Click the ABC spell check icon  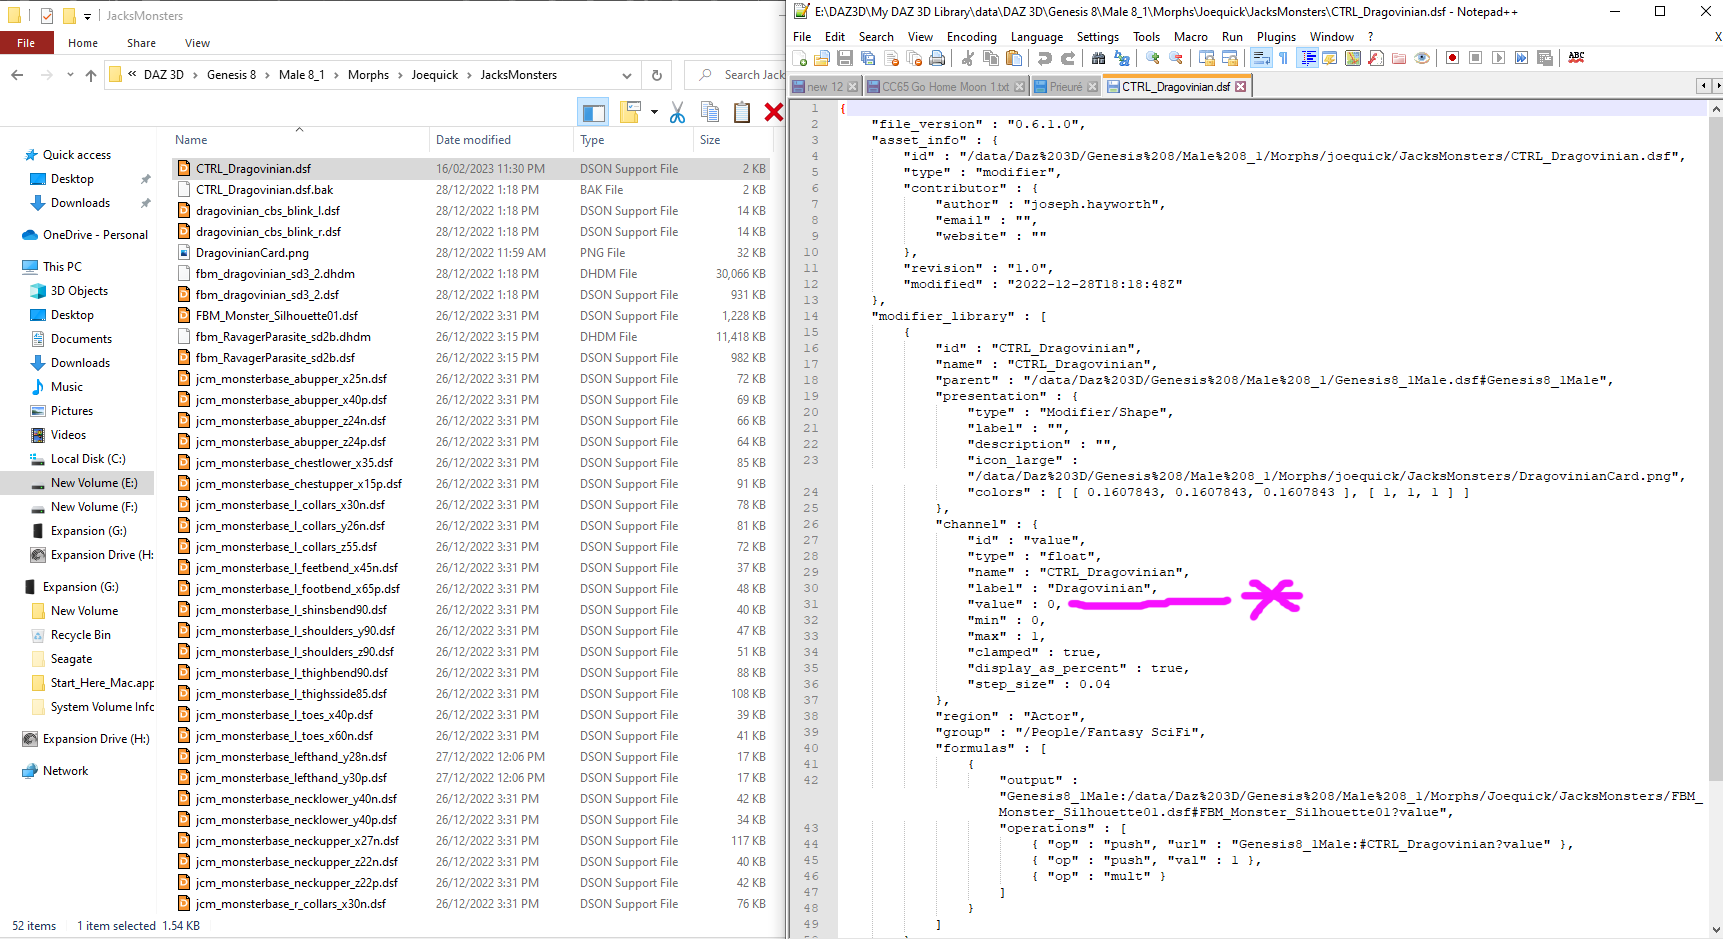(1576, 58)
